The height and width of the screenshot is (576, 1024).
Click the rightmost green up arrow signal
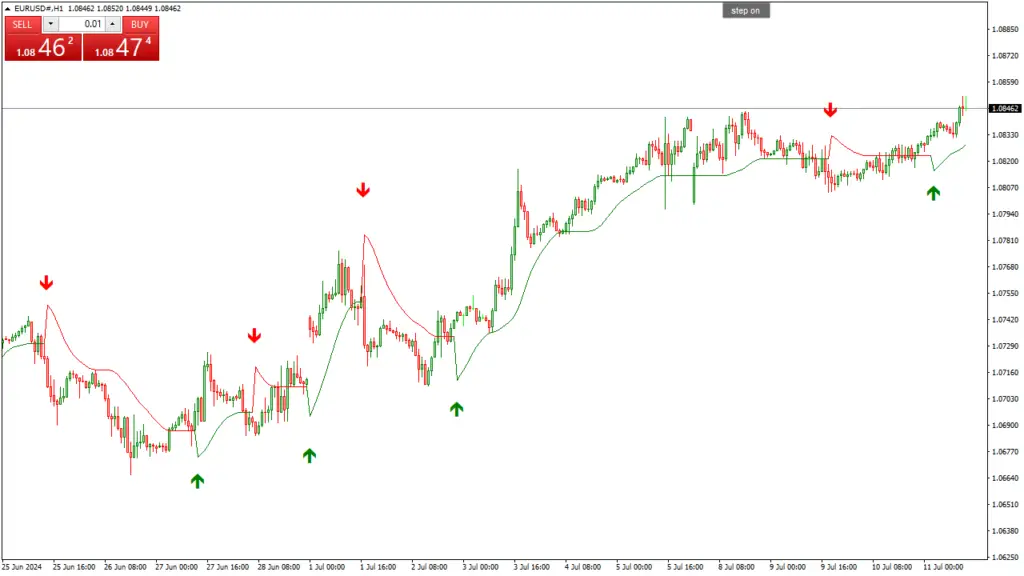[933, 193]
